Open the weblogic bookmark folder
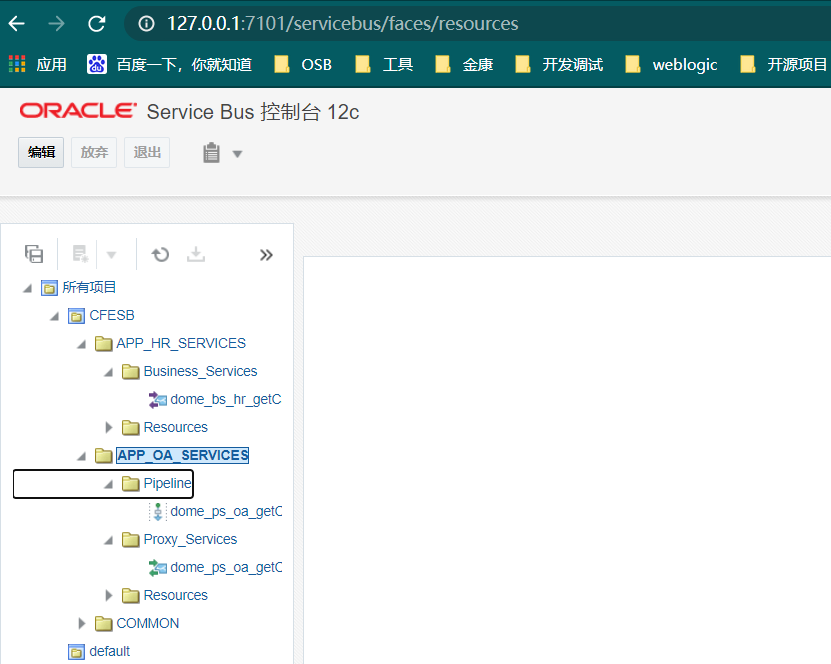 (x=671, y=65)
